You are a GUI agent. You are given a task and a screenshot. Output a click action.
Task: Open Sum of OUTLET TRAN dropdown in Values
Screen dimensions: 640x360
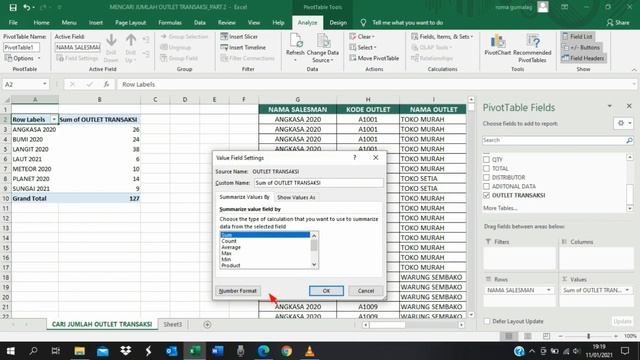pyautogui.click(x=627, y=290)
